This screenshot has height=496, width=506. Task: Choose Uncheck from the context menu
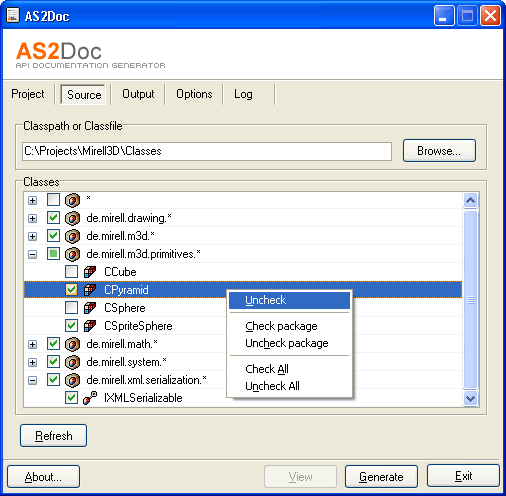tap(289, 300)
